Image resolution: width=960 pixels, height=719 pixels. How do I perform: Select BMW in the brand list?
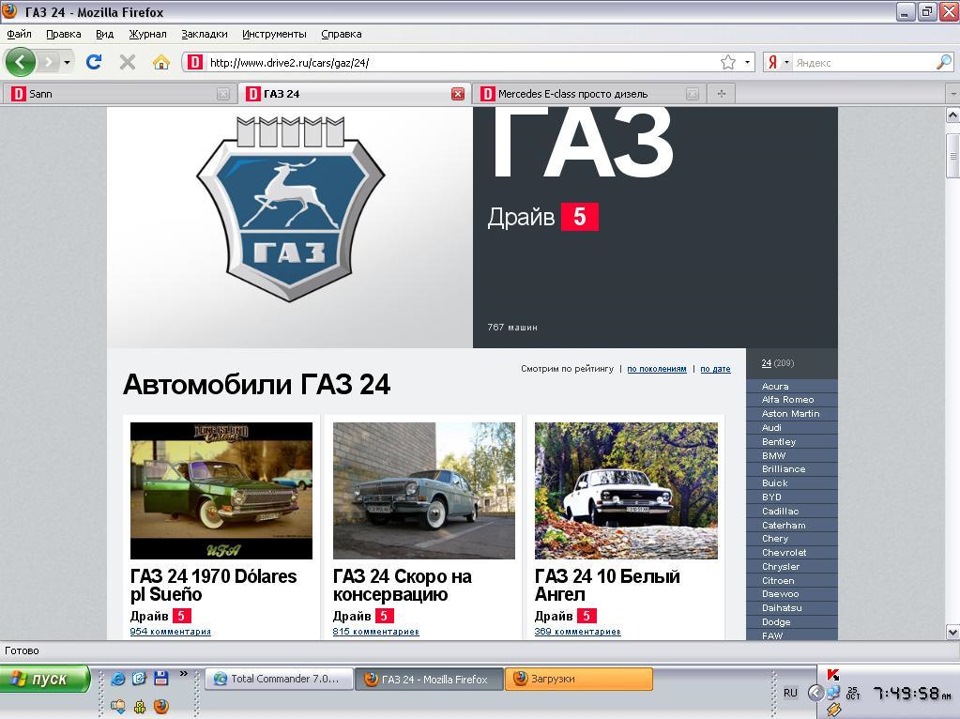(x=773, y=456)
